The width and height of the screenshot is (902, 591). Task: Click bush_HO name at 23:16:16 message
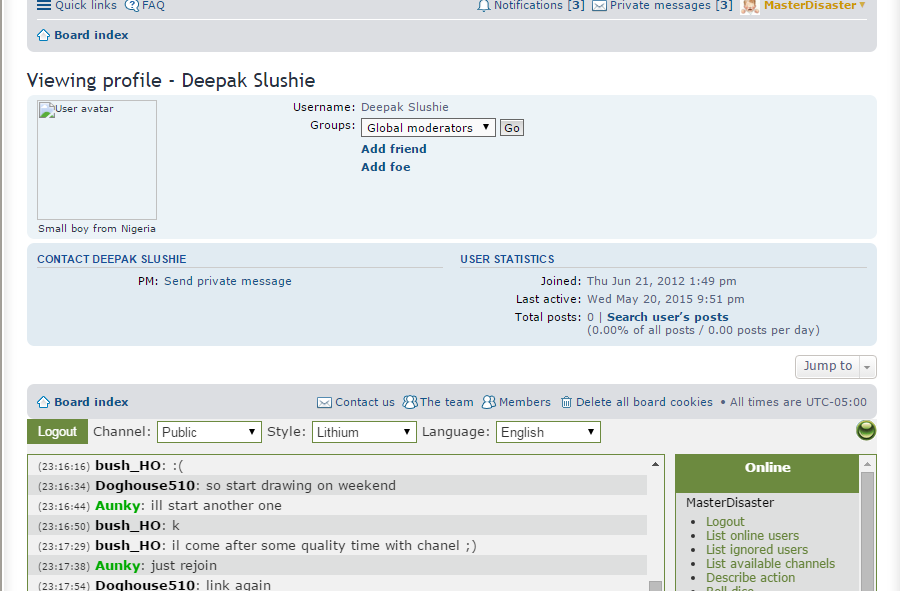(x=128, y=466)
